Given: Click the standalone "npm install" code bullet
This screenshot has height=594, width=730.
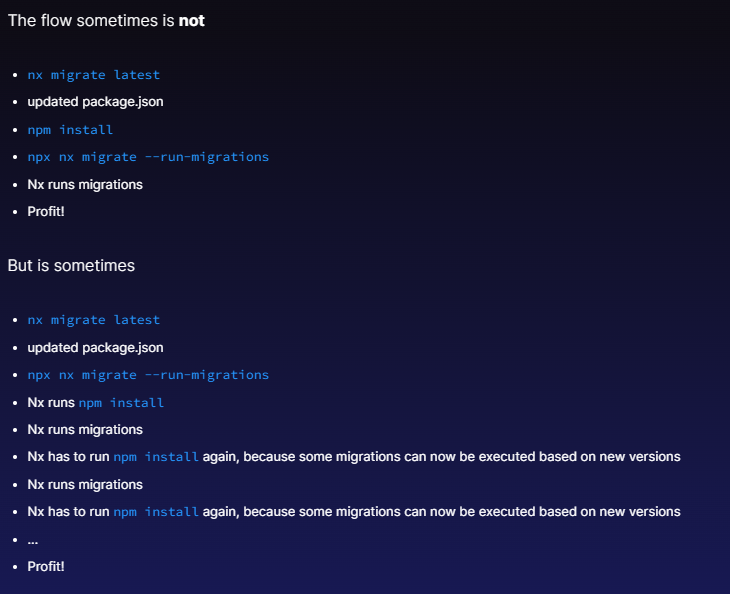Looking at the screenshot, I should pos(70,130).
